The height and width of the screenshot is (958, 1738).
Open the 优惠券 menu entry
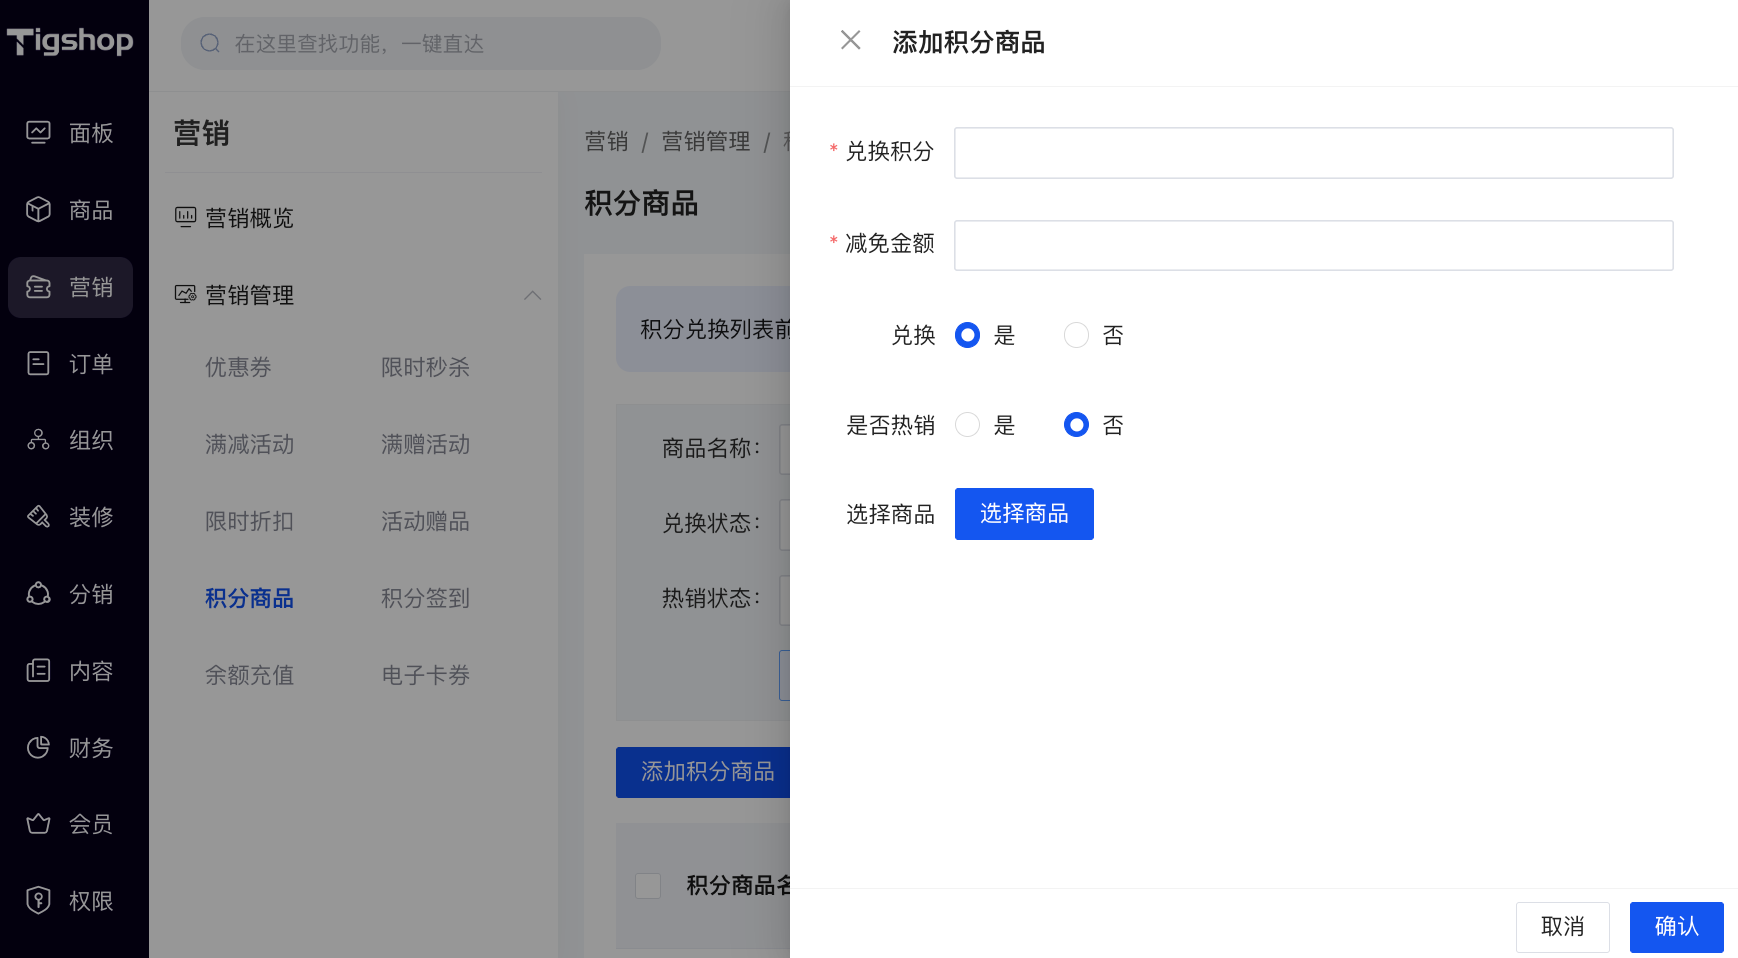238,367
